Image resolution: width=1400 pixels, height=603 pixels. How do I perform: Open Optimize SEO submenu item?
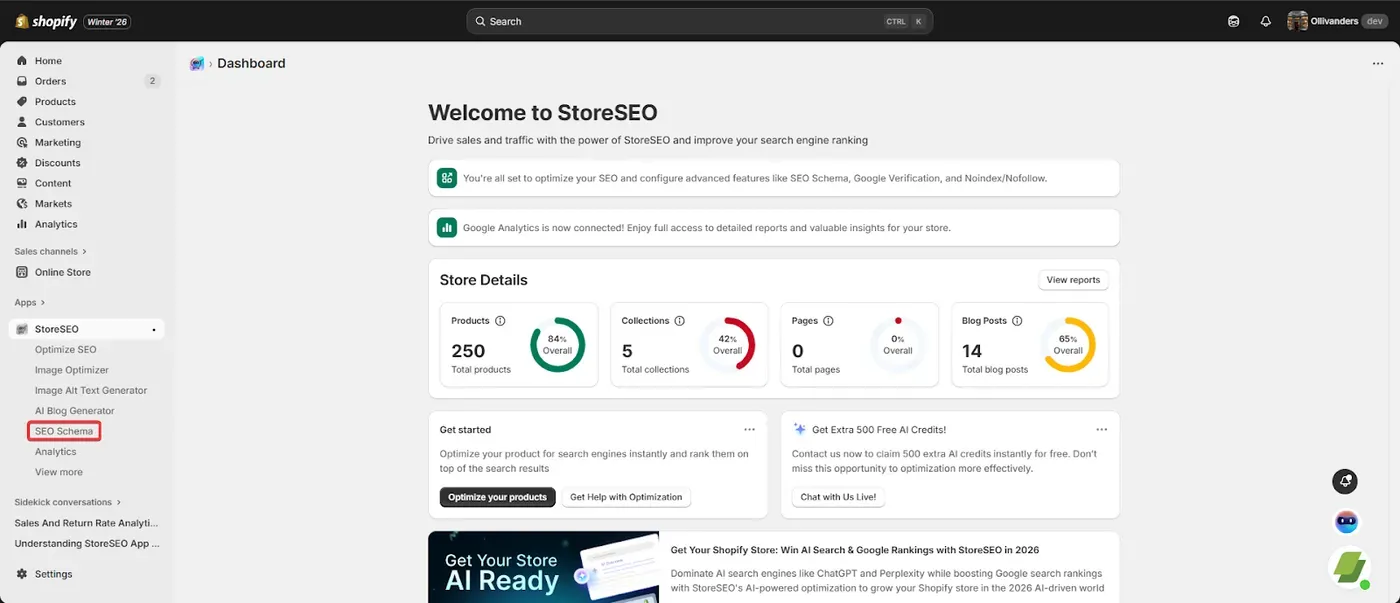pyautogui.click(x=66, y=349)
